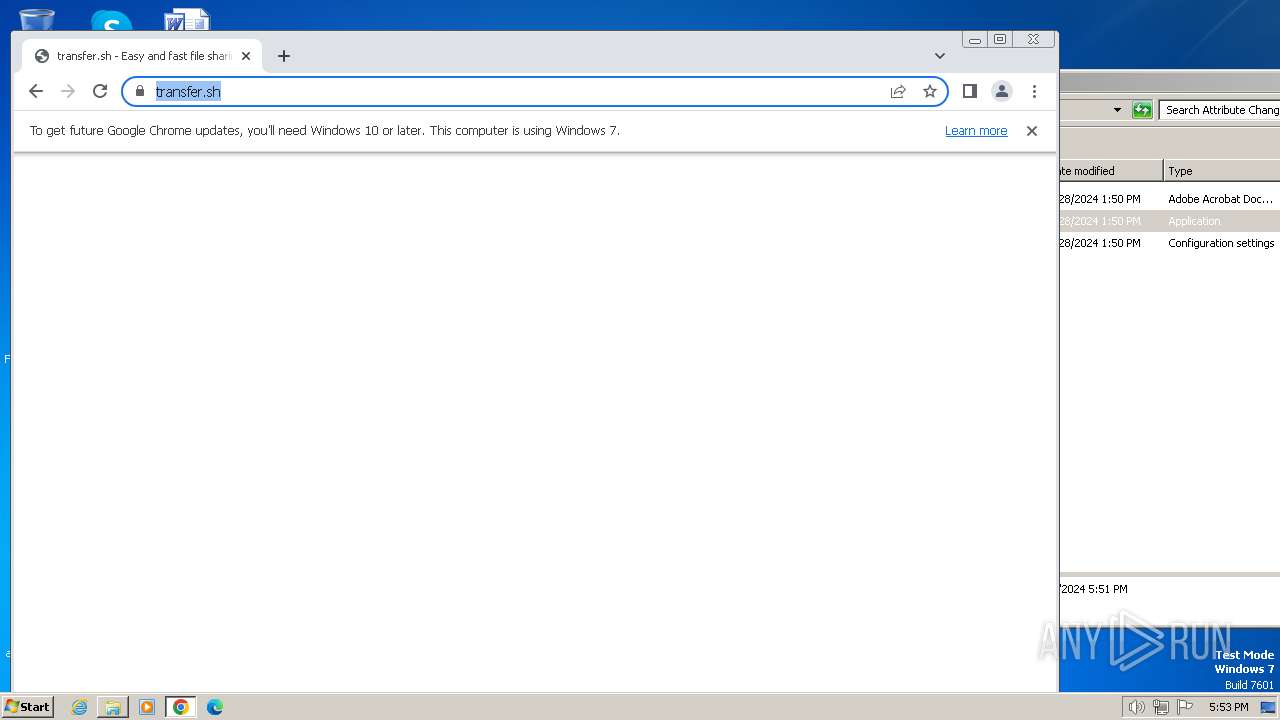Sort Explorer files by Date modified column
Viewport: 1280px width, 720px height.
point(1111,171)
